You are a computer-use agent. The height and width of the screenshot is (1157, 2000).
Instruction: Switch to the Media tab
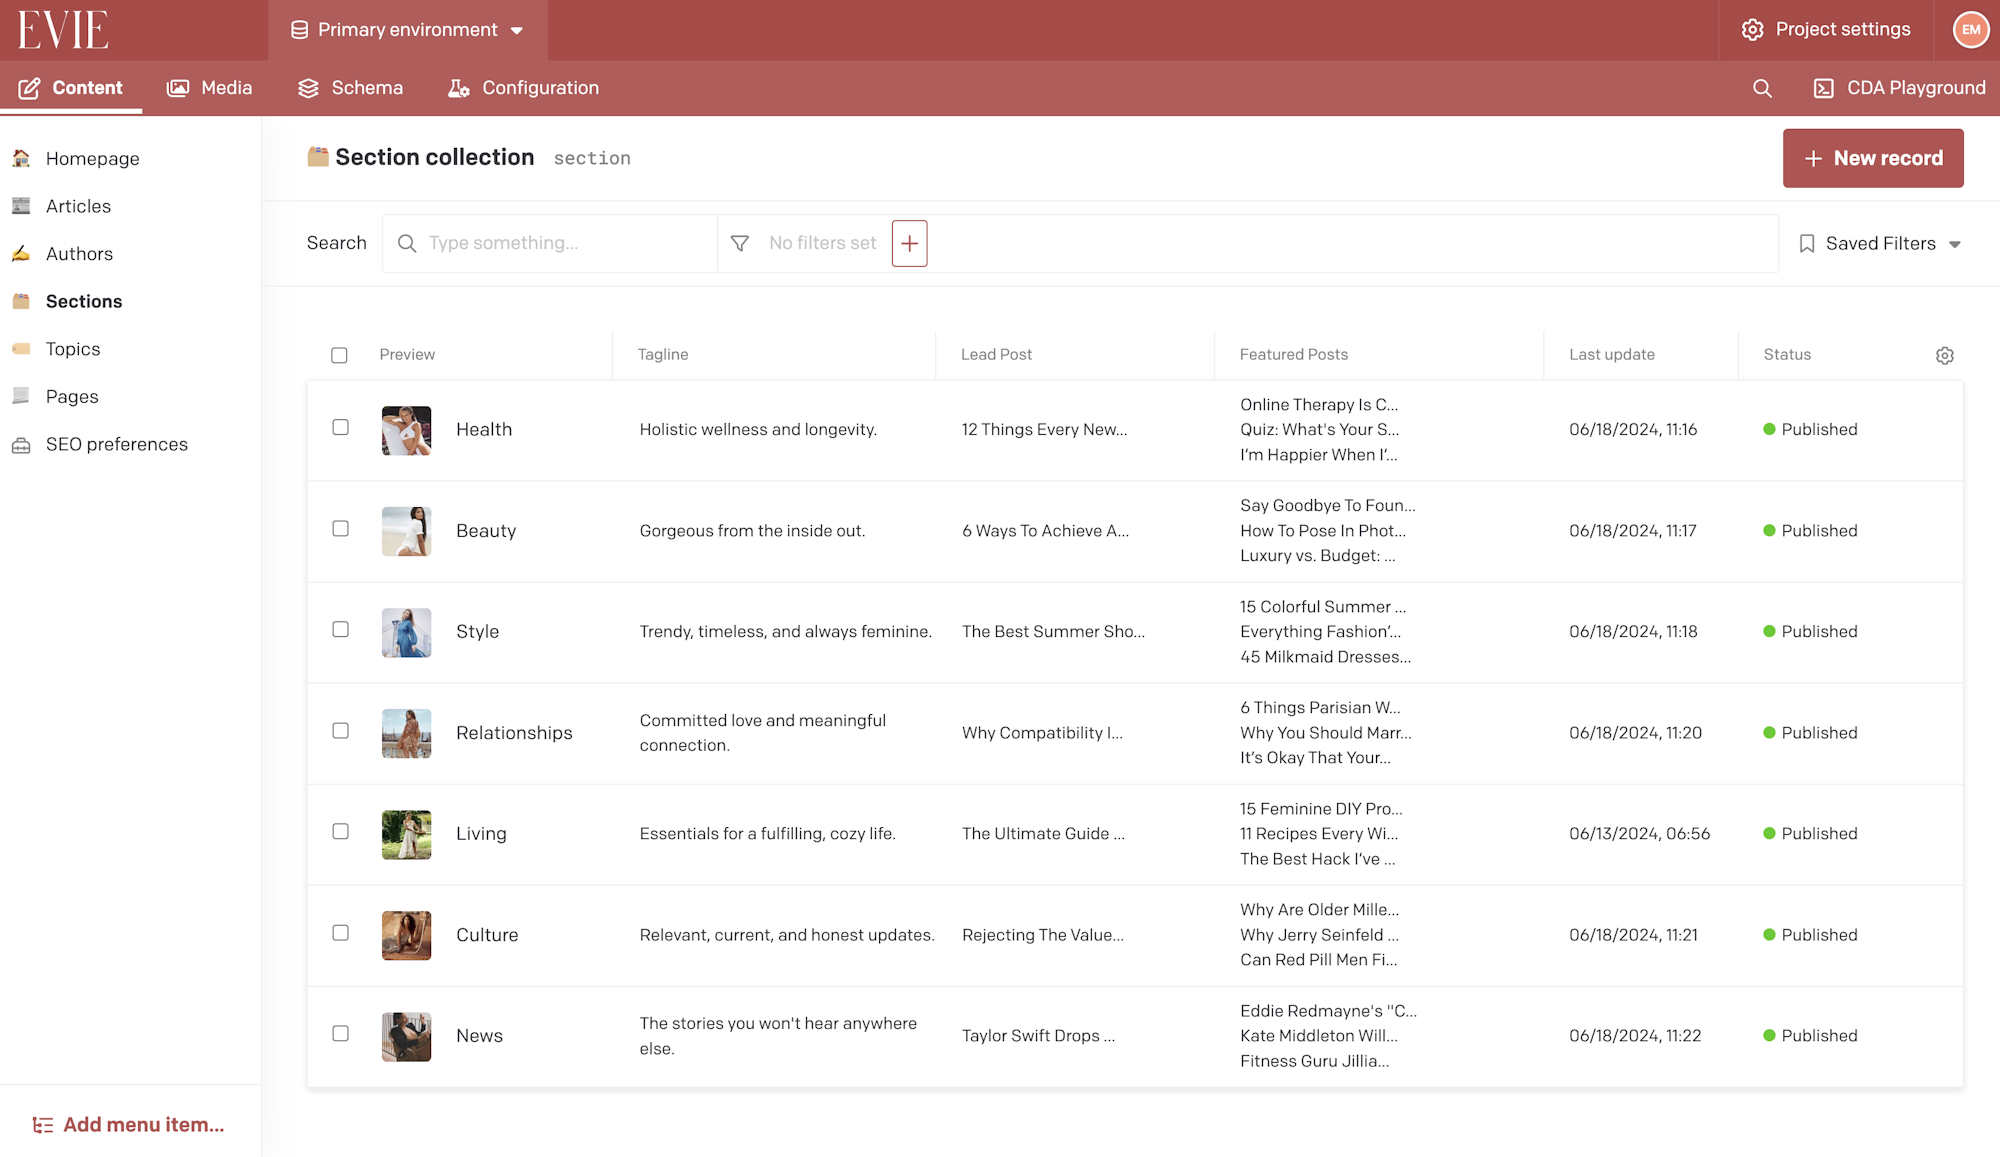(210, 88)
